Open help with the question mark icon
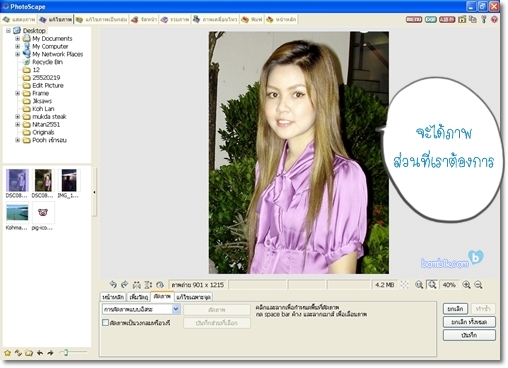Screen dimensions: 508x368 (494, 19)
